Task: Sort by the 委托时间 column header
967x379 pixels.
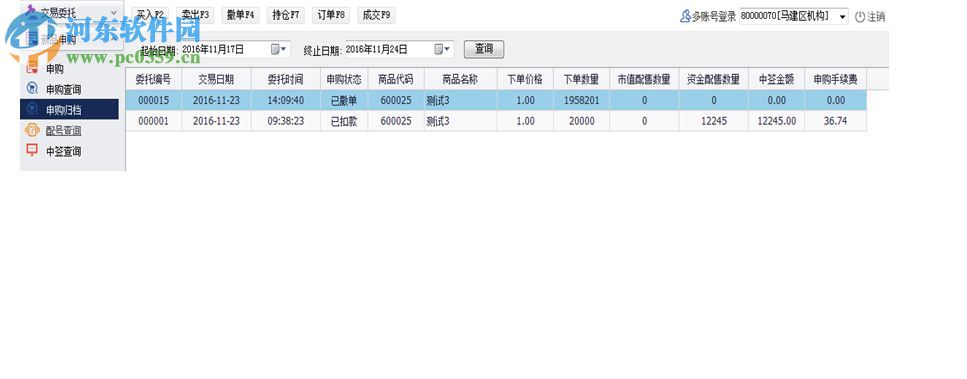Action: coord(286,79)
